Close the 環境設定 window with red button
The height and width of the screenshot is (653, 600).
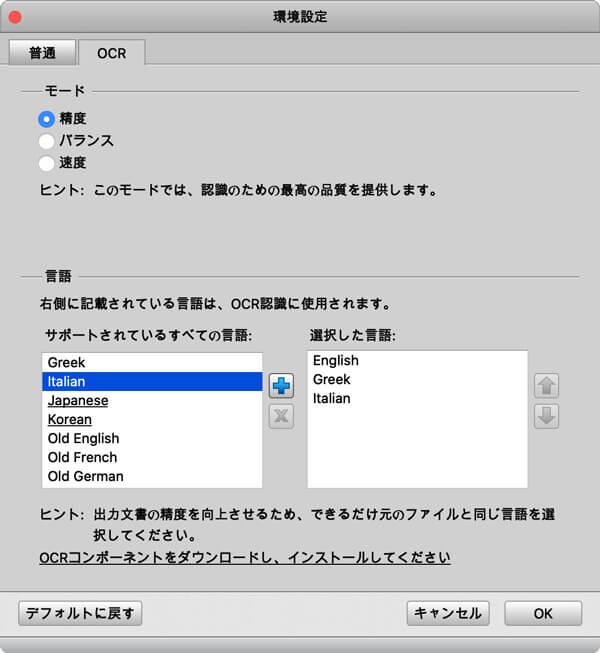click(x=15, y=17)
